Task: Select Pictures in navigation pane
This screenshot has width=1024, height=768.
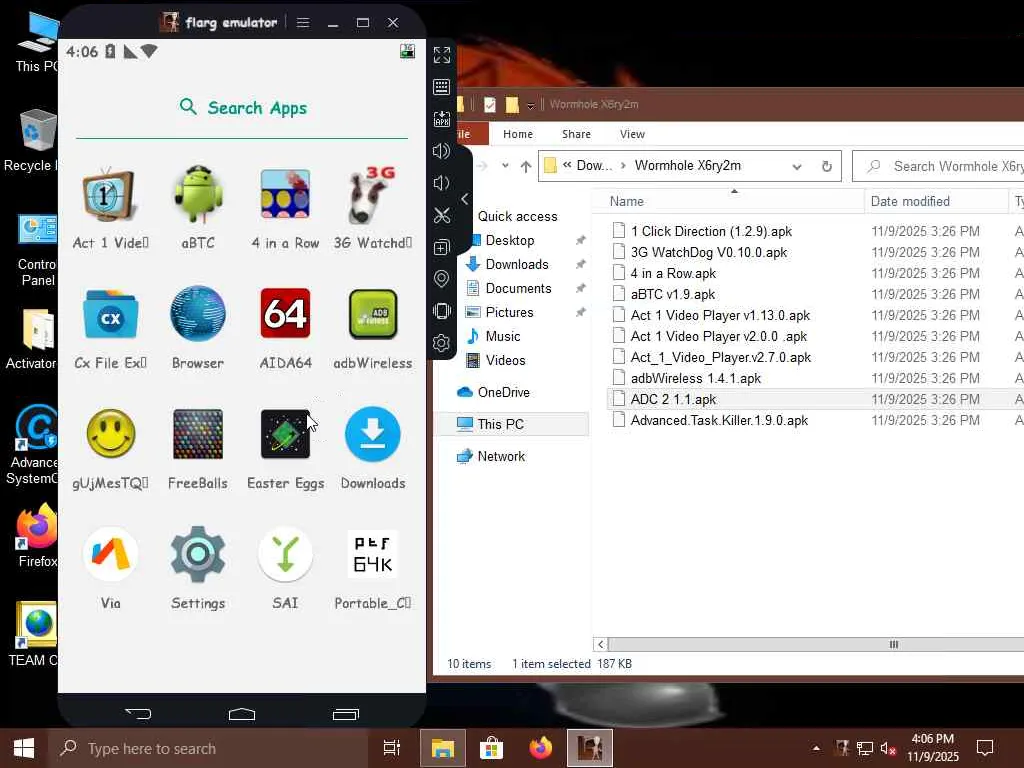Action: click(509, 312)
